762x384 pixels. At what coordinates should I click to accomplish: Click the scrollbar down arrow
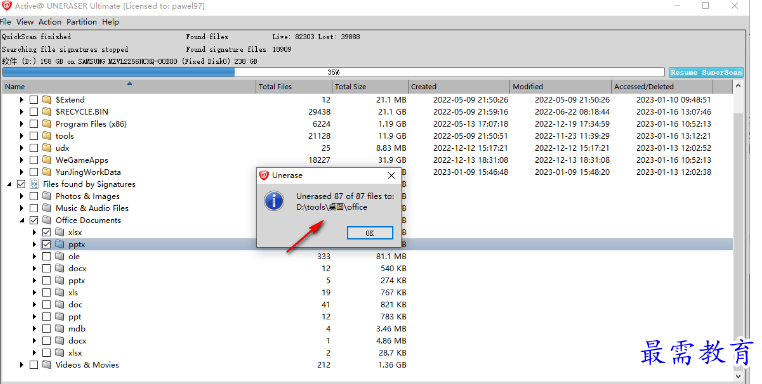click(738, 375)
